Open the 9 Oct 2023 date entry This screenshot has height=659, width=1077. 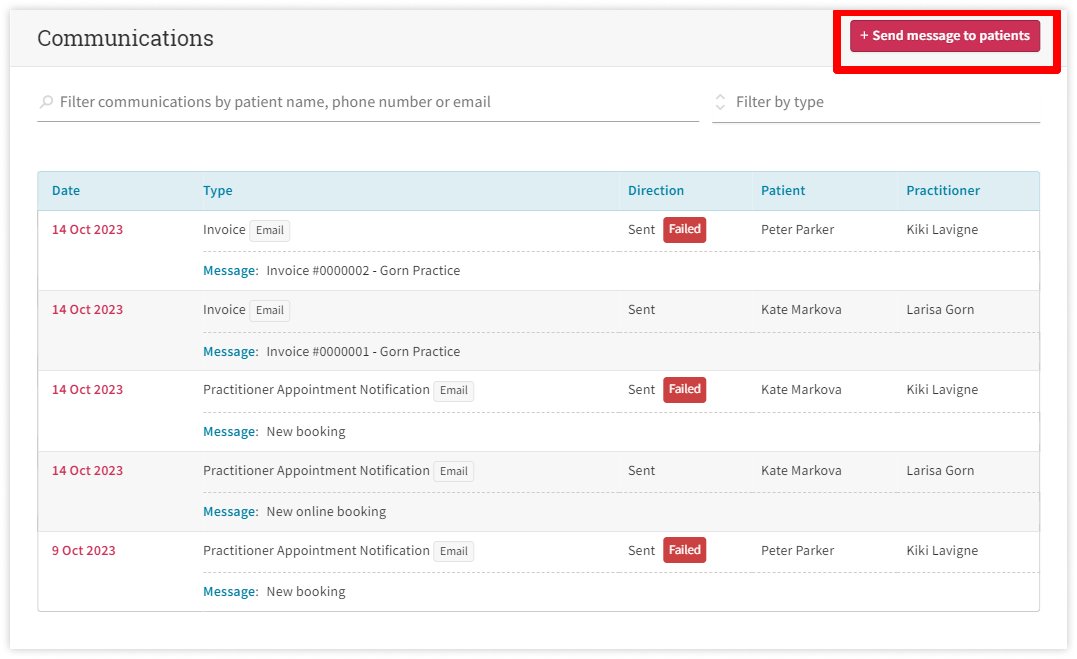click(84, 550)
